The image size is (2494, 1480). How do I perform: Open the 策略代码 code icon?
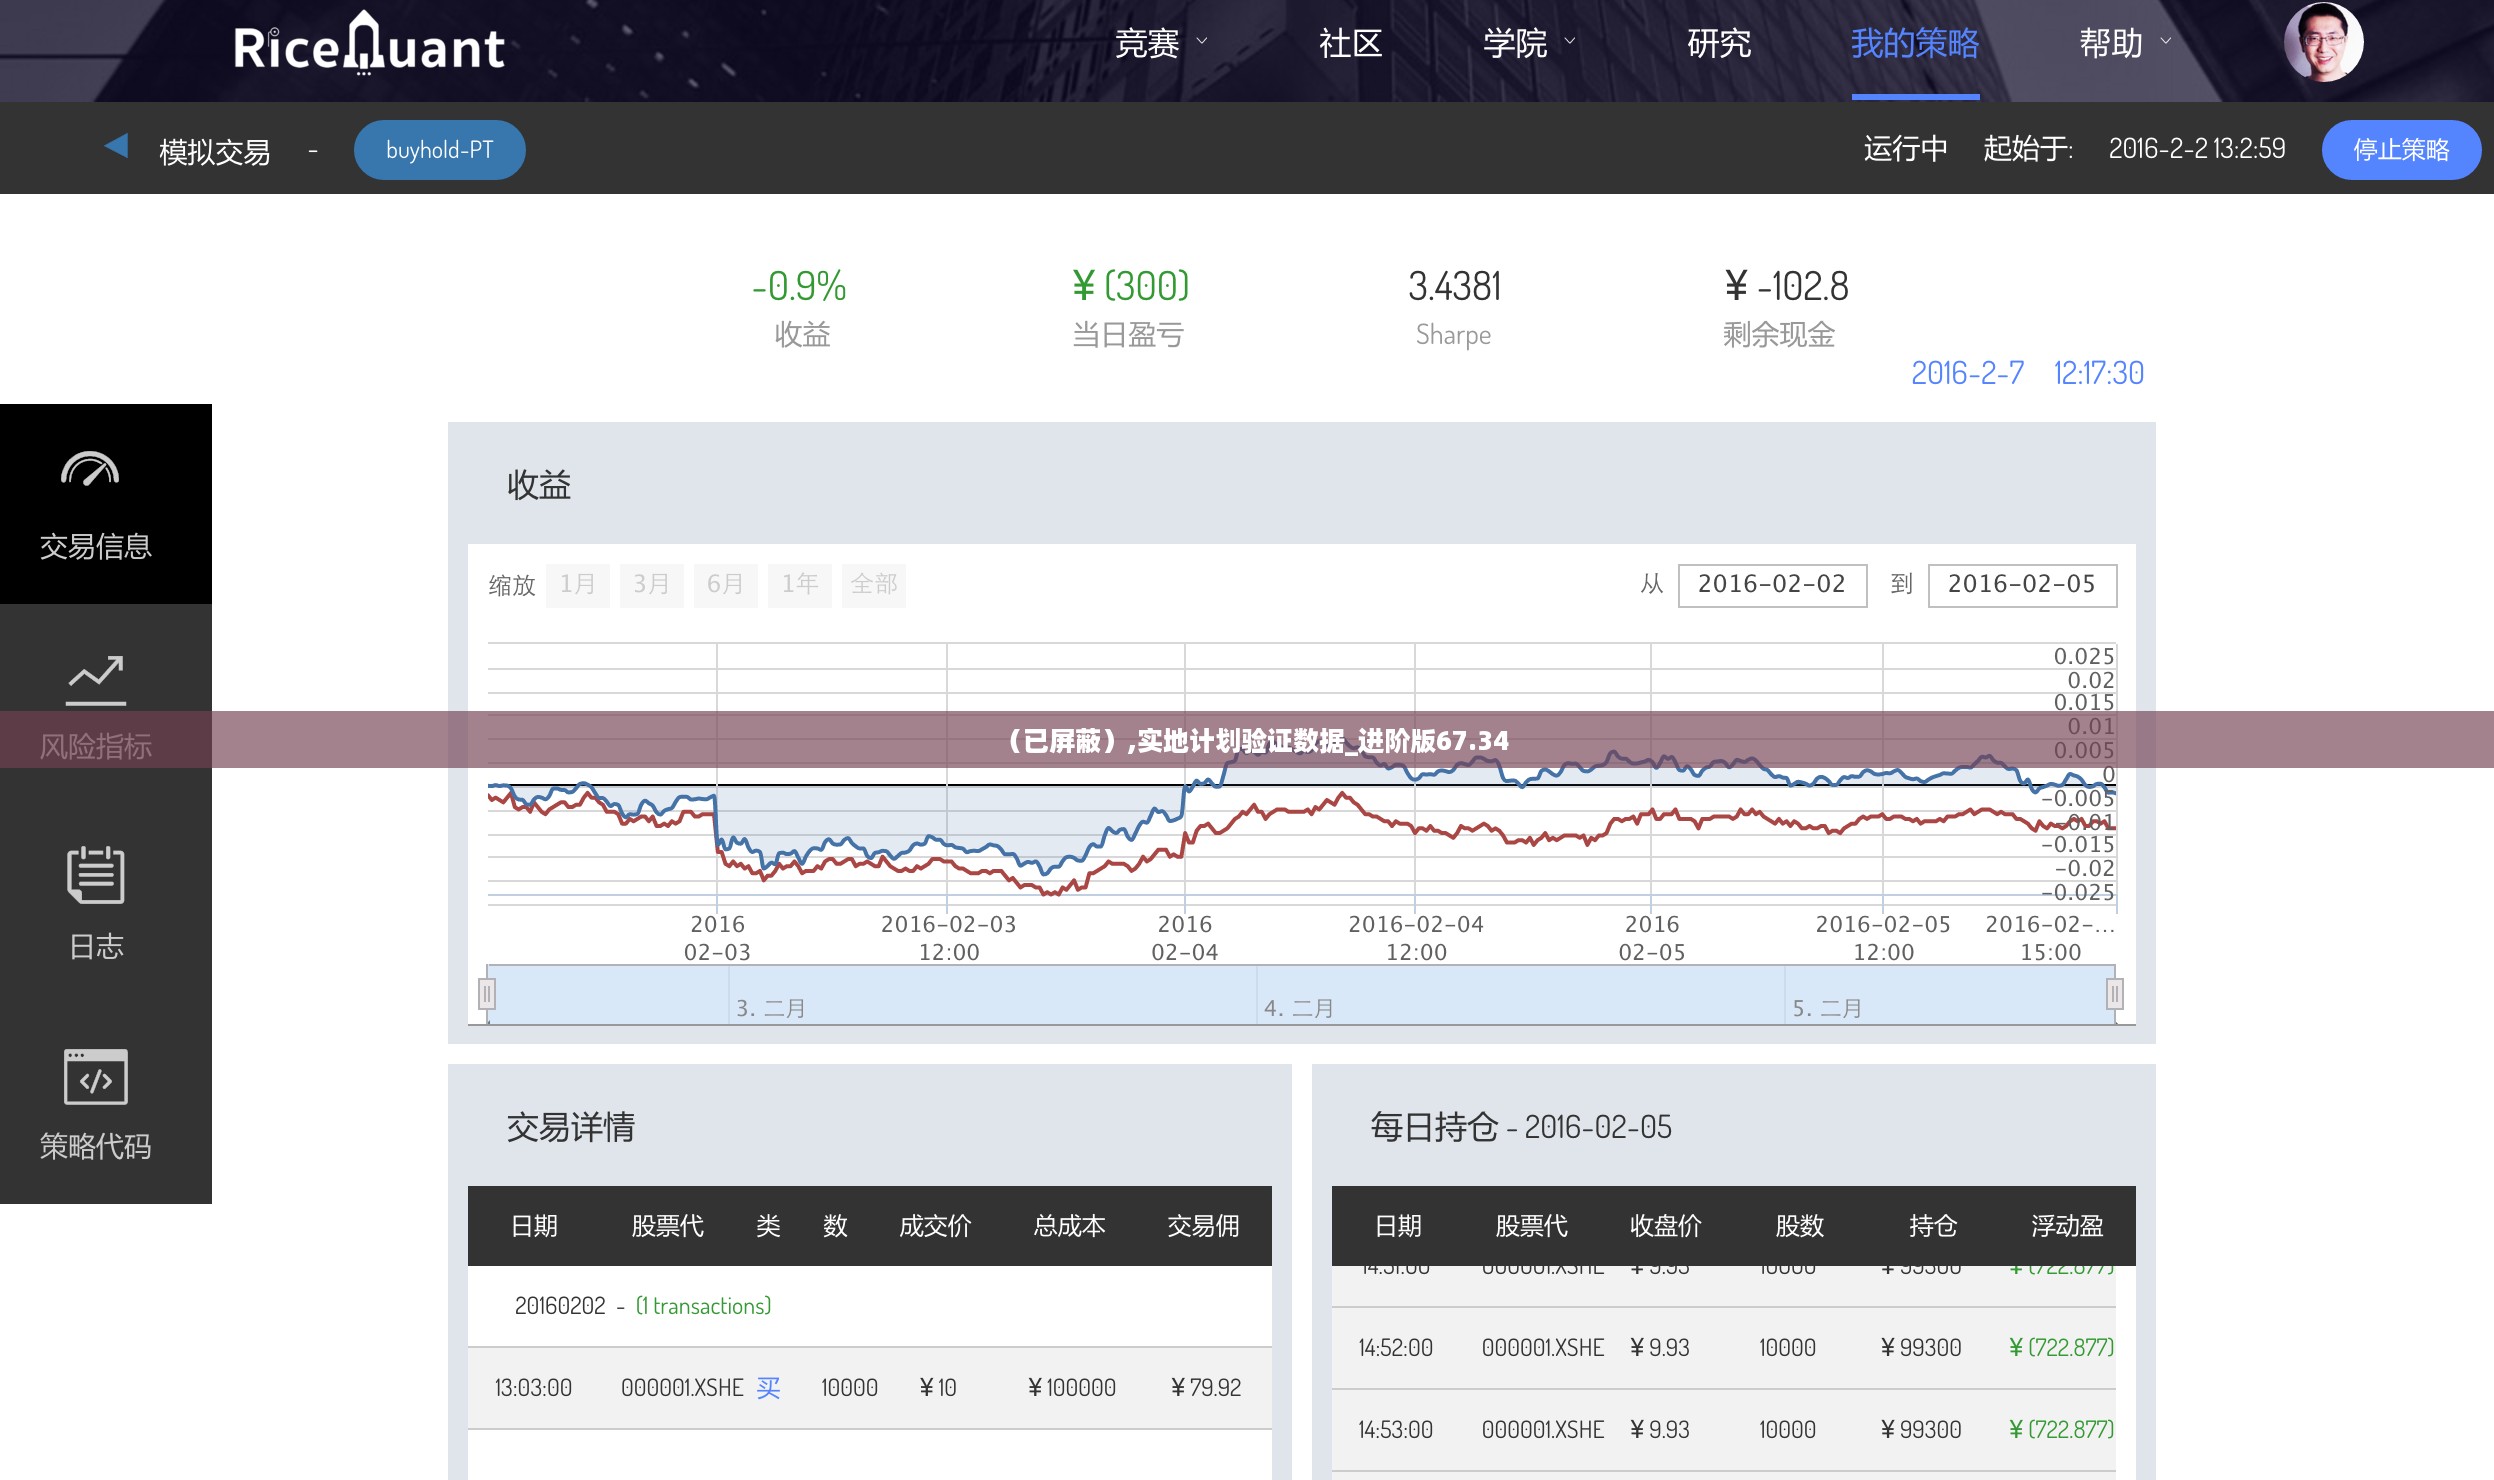[x=96, y=1076]
